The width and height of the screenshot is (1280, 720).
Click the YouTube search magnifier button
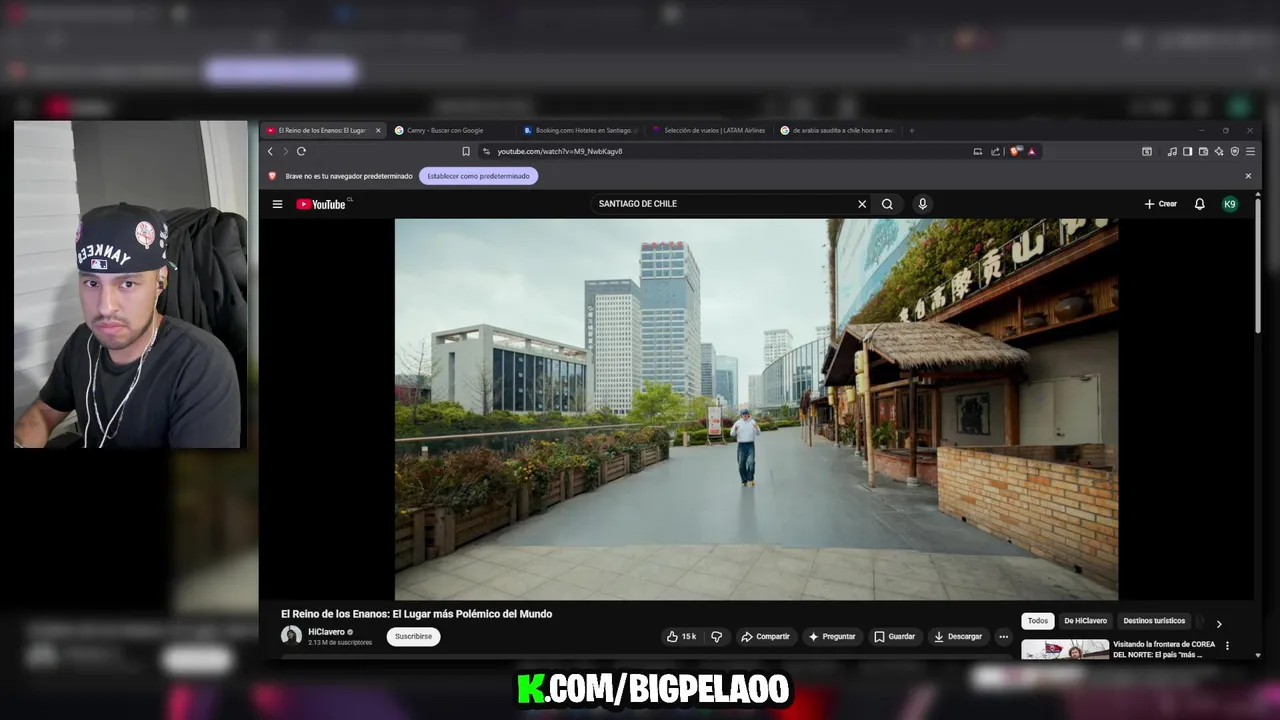click(887, 204)
